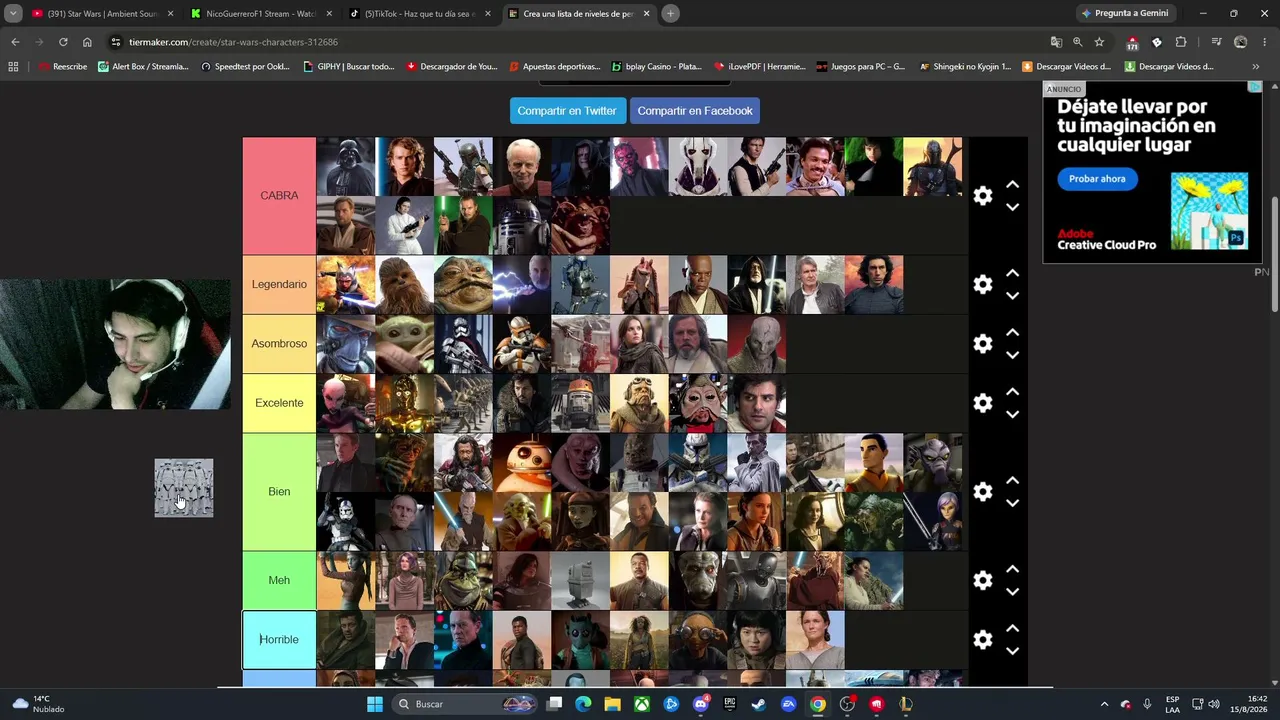Move Meh tier up with arrow
This screenshot has width=1280, height=720.
tap(1012, 569)
